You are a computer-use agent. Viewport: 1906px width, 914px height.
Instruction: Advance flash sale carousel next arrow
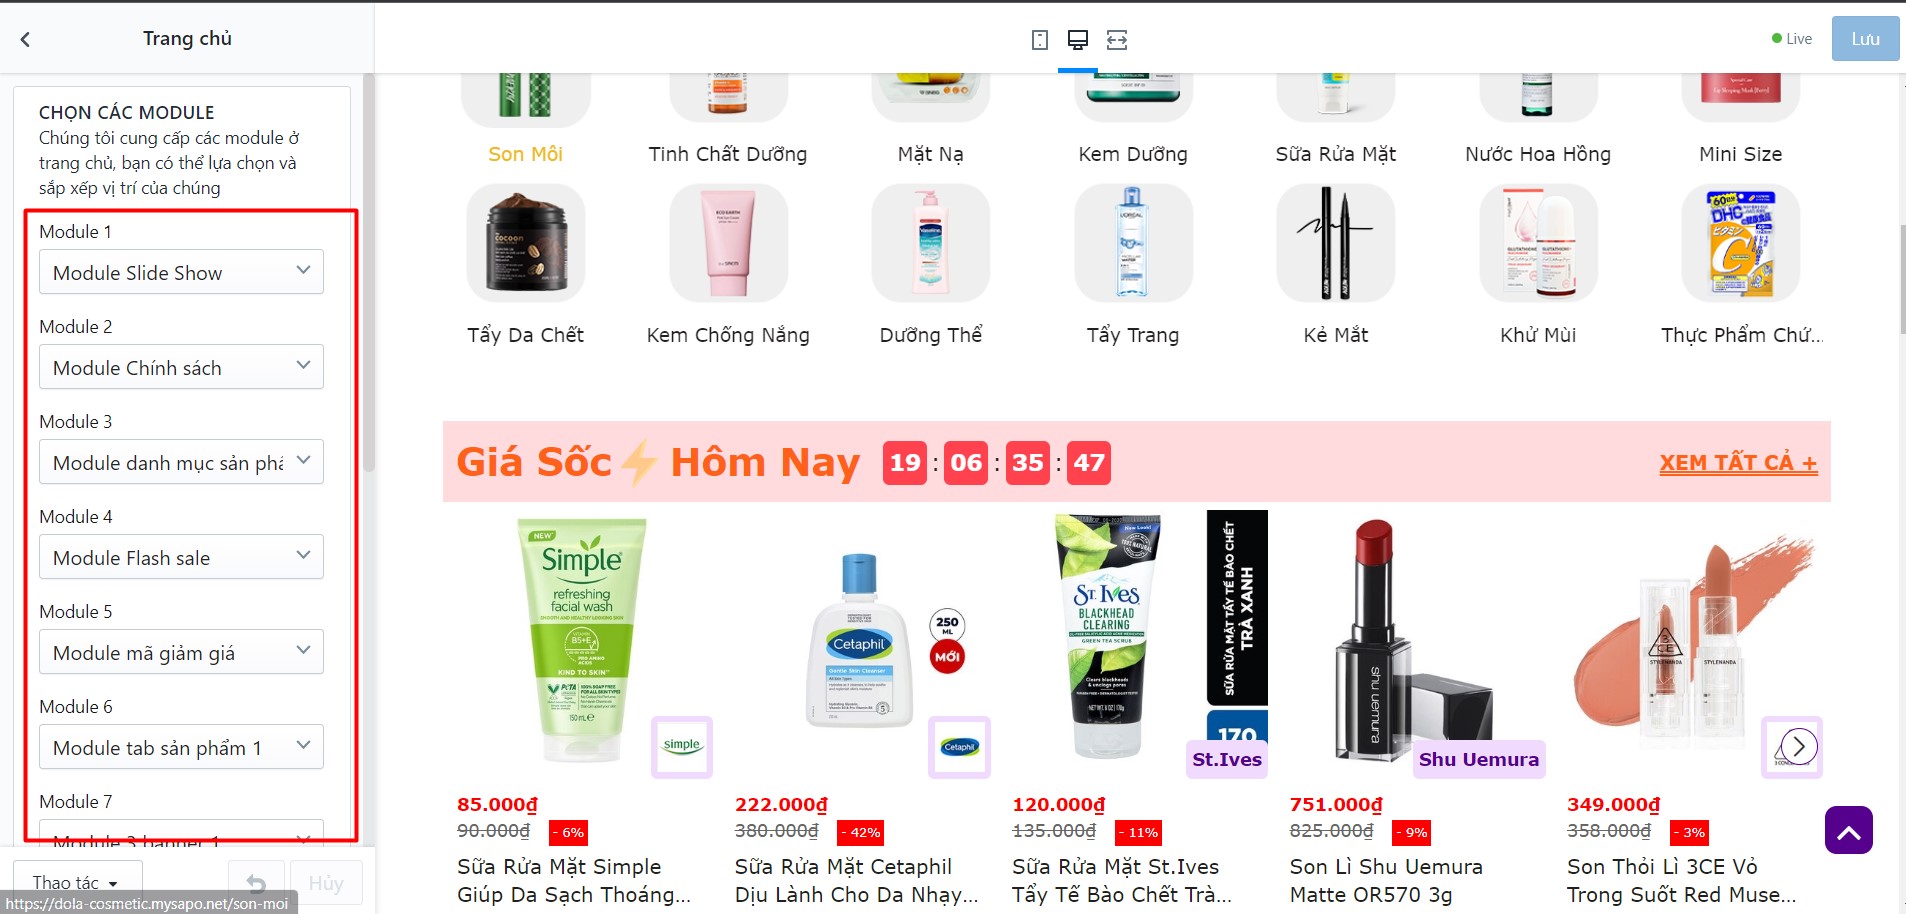[1798, 746]
